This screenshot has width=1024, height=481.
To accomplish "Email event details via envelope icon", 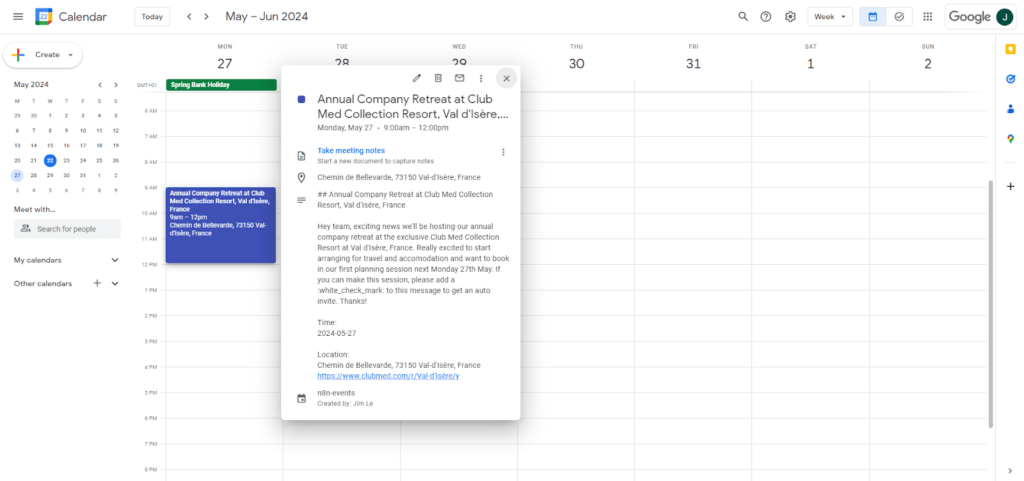I will click(459, 78).
